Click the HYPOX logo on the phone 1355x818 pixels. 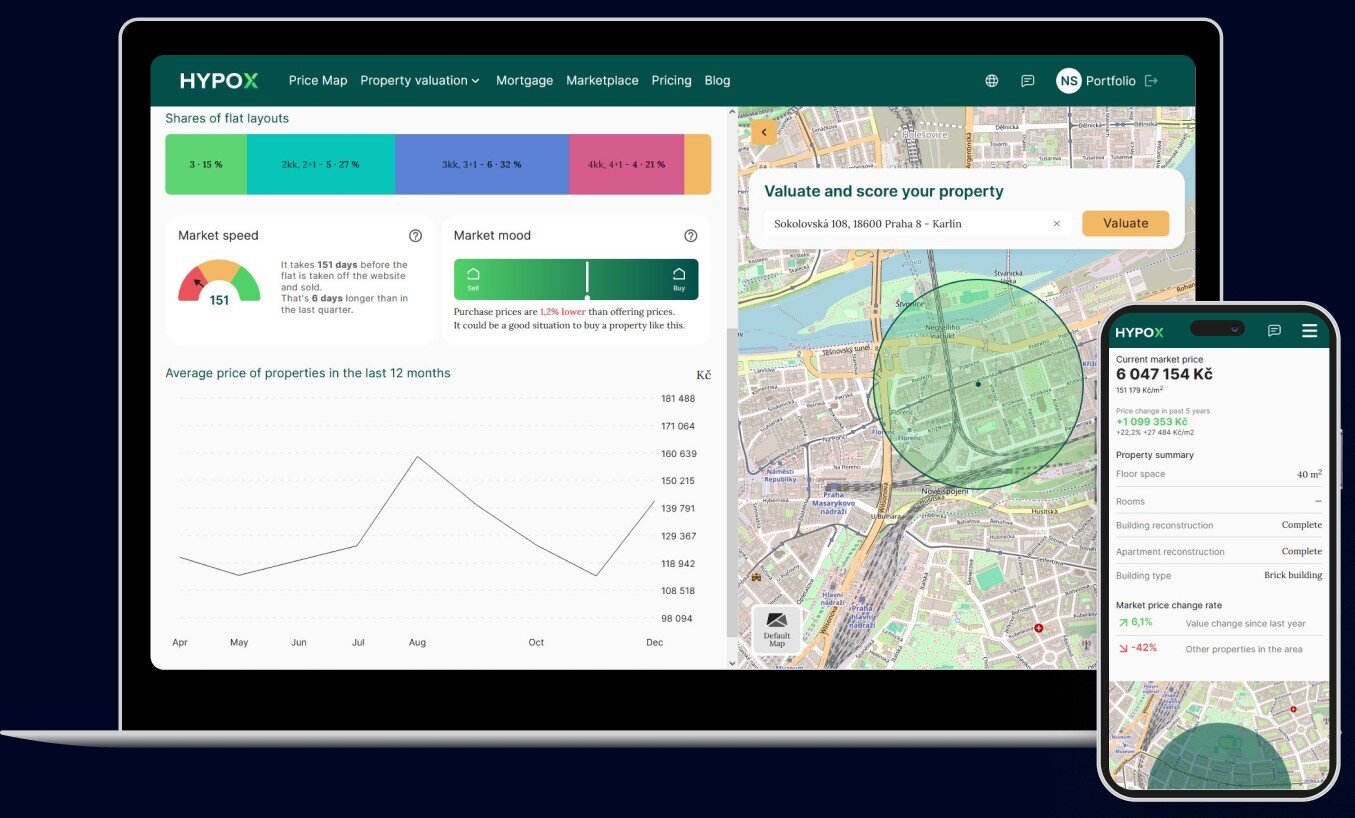coord(1140,332)
